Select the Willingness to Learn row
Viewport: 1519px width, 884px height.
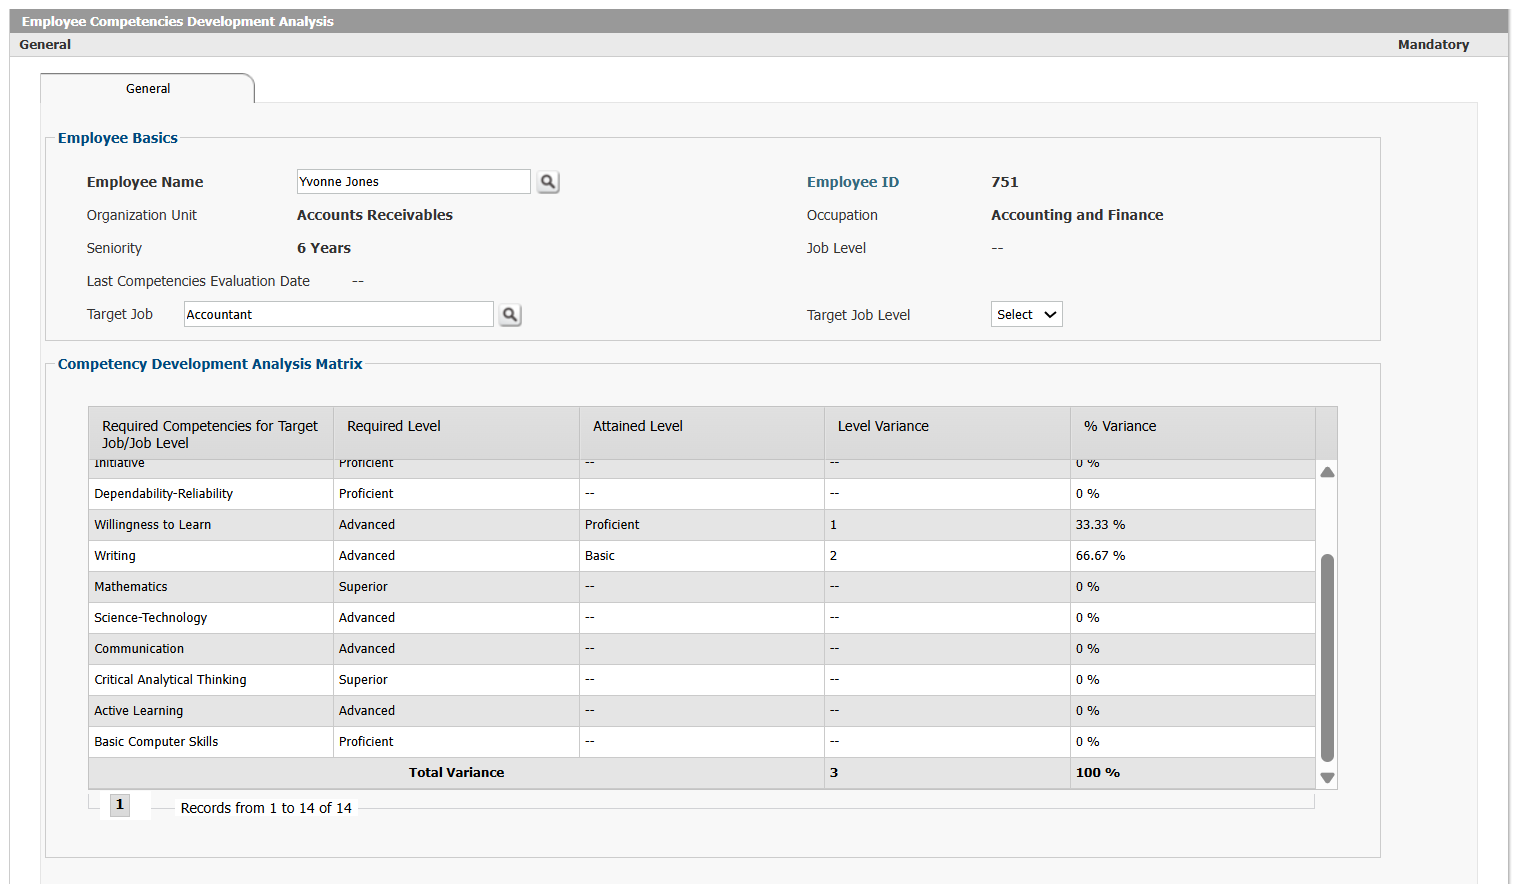[702, 525]
